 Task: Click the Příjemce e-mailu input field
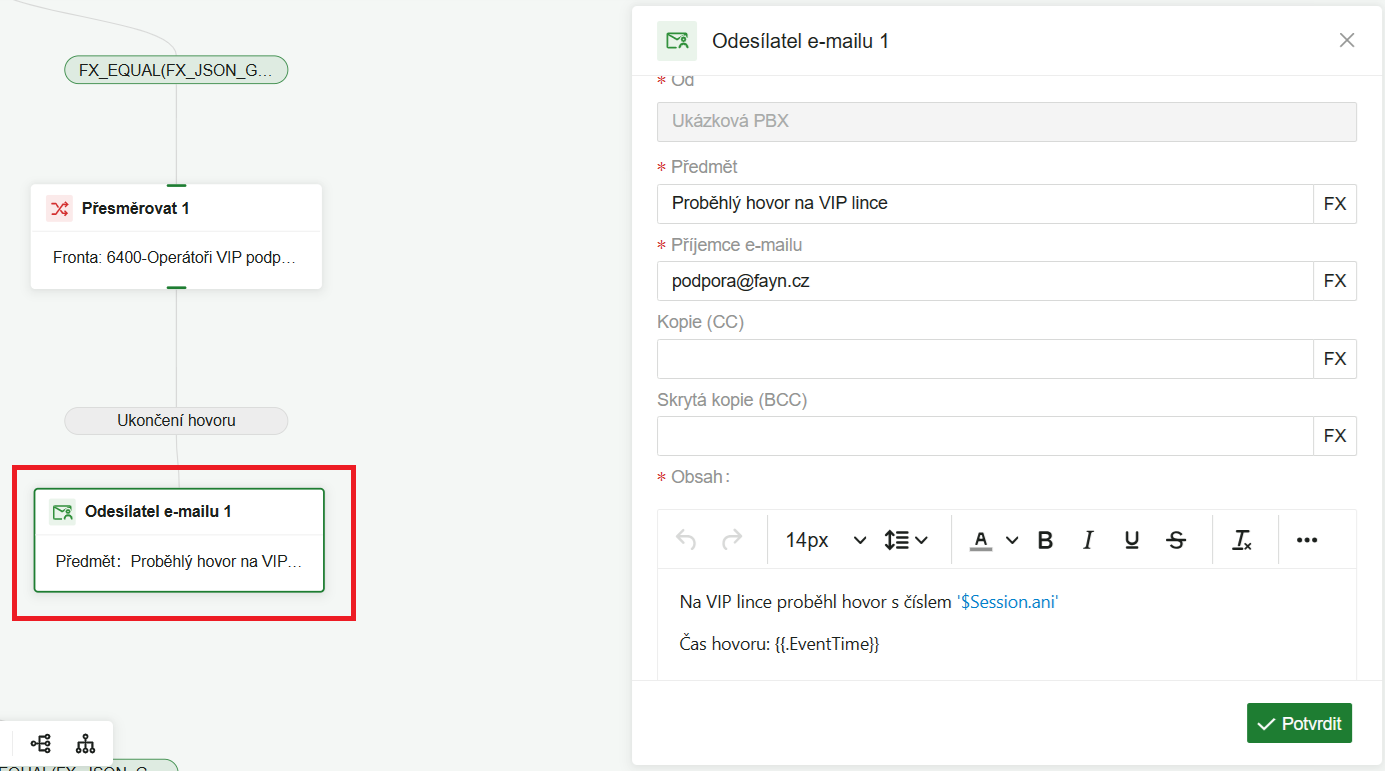click(x=984, y=281)
